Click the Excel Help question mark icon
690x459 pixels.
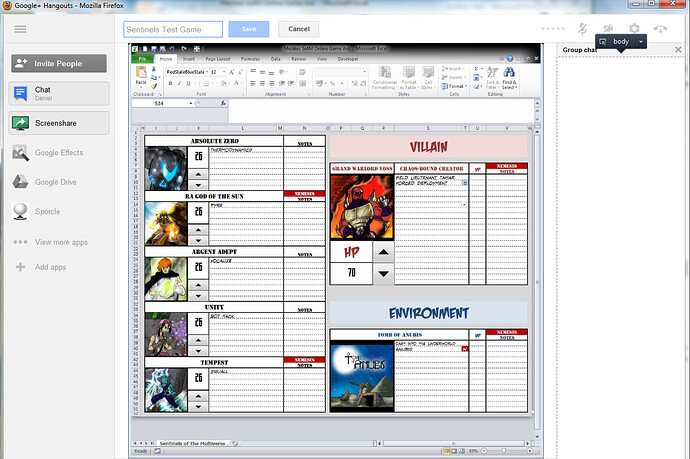pos(510,59)
